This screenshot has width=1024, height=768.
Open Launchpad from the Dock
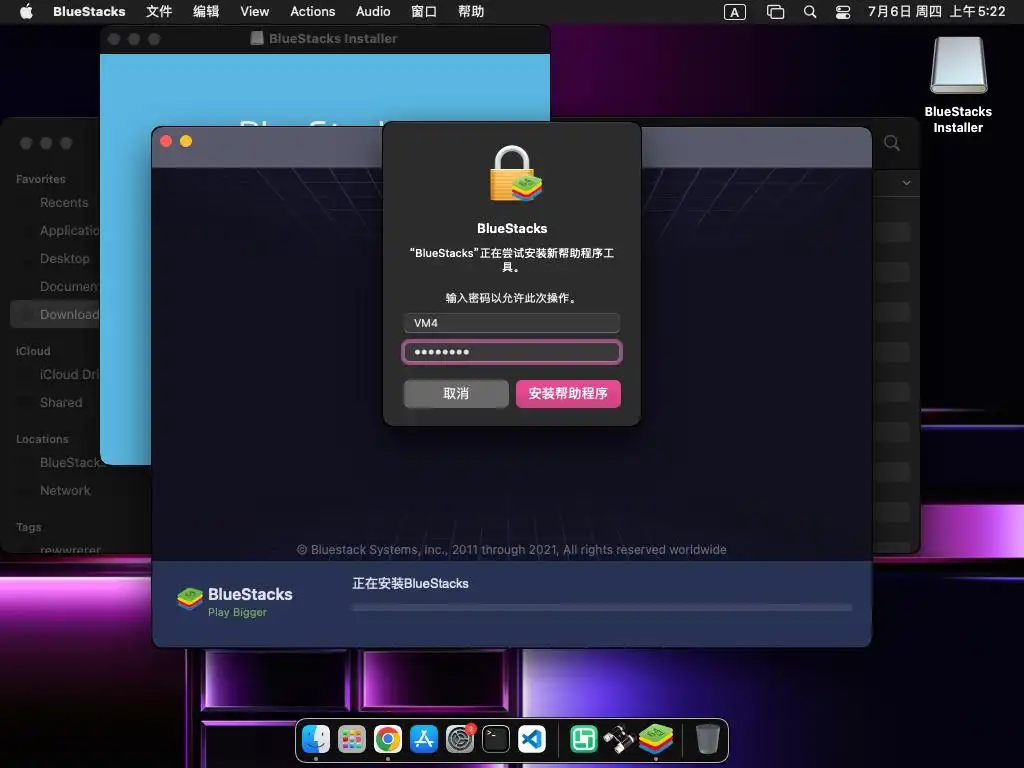[352, 739]
